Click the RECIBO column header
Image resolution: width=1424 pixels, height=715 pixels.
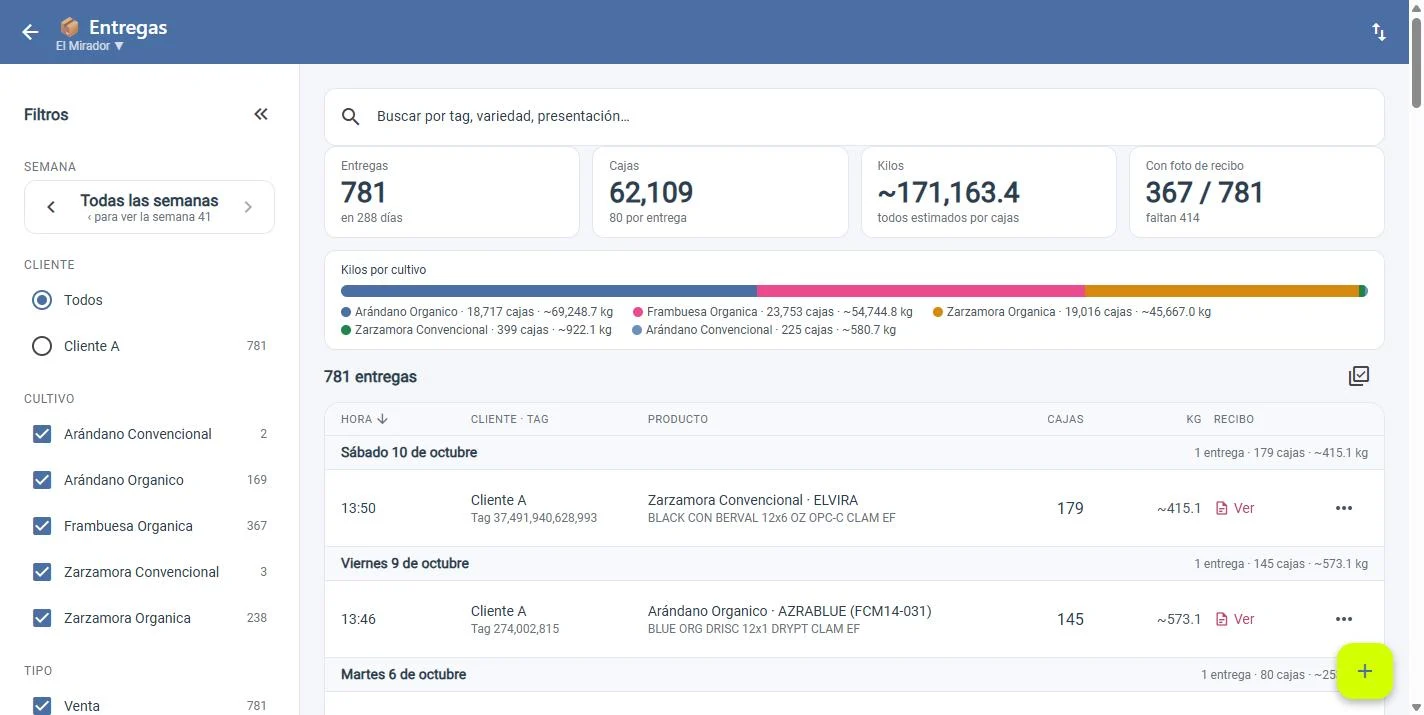(1234, 419)
